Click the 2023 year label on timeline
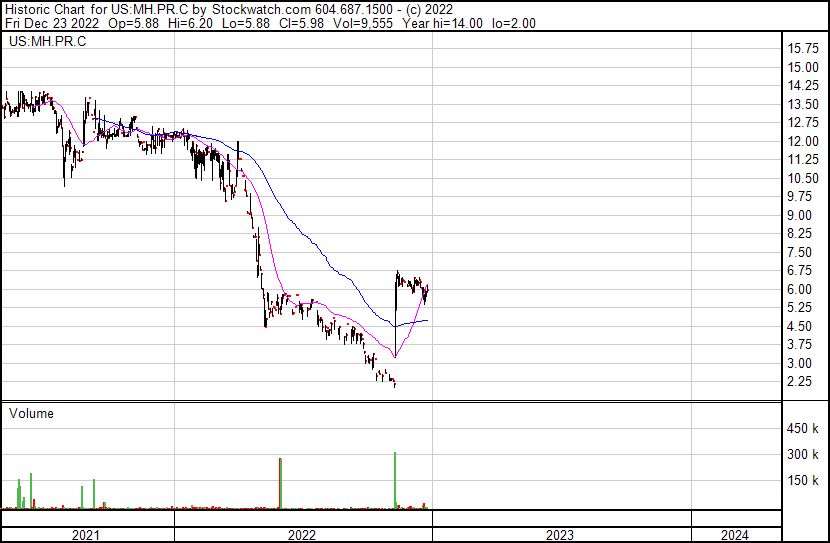The height and width of the screenshot is (543, 830). pyautogui.click(x=560, y=535)
